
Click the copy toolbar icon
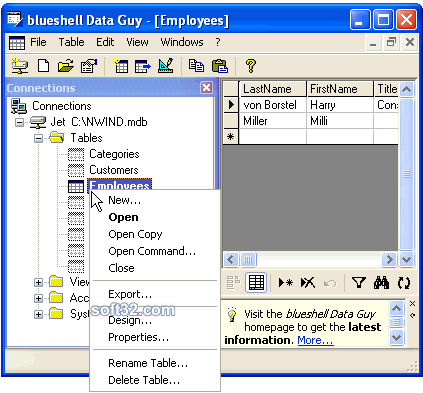[x=196, y=66]
